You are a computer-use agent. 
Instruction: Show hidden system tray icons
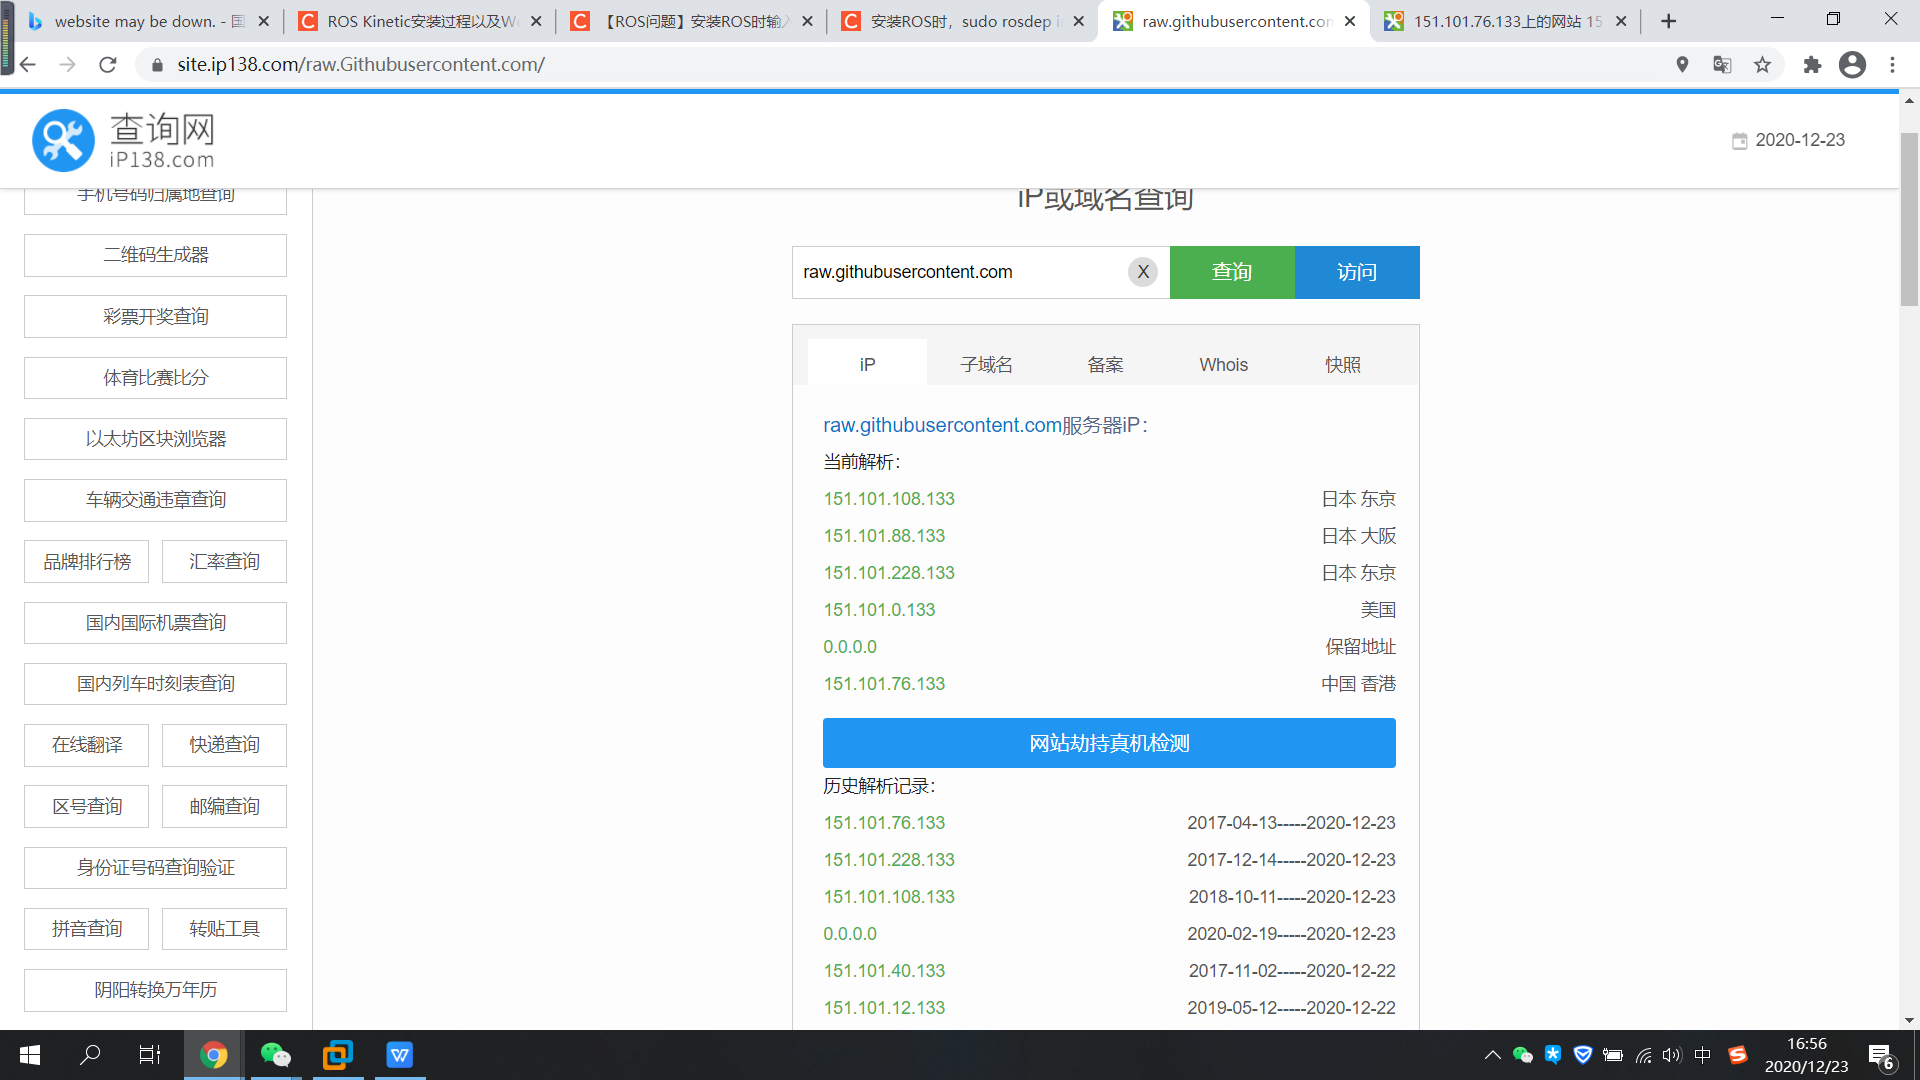1492,1055
